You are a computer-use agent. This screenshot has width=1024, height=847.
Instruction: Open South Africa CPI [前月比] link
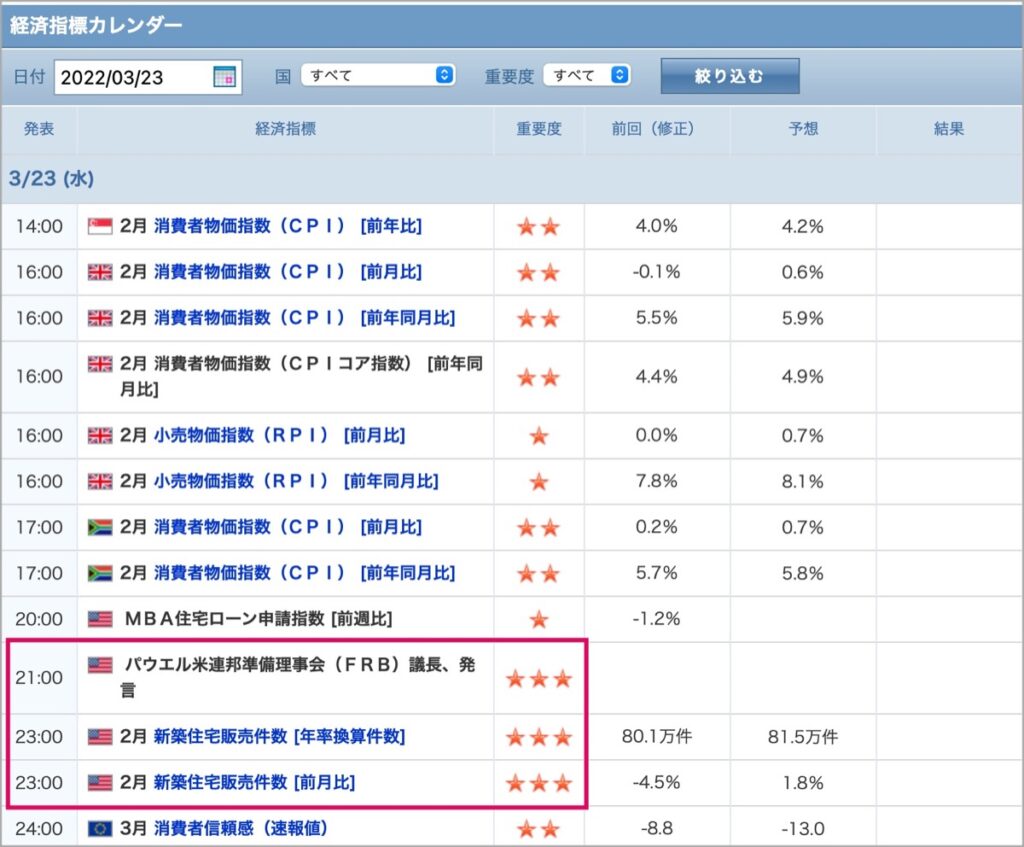(288, 526)
